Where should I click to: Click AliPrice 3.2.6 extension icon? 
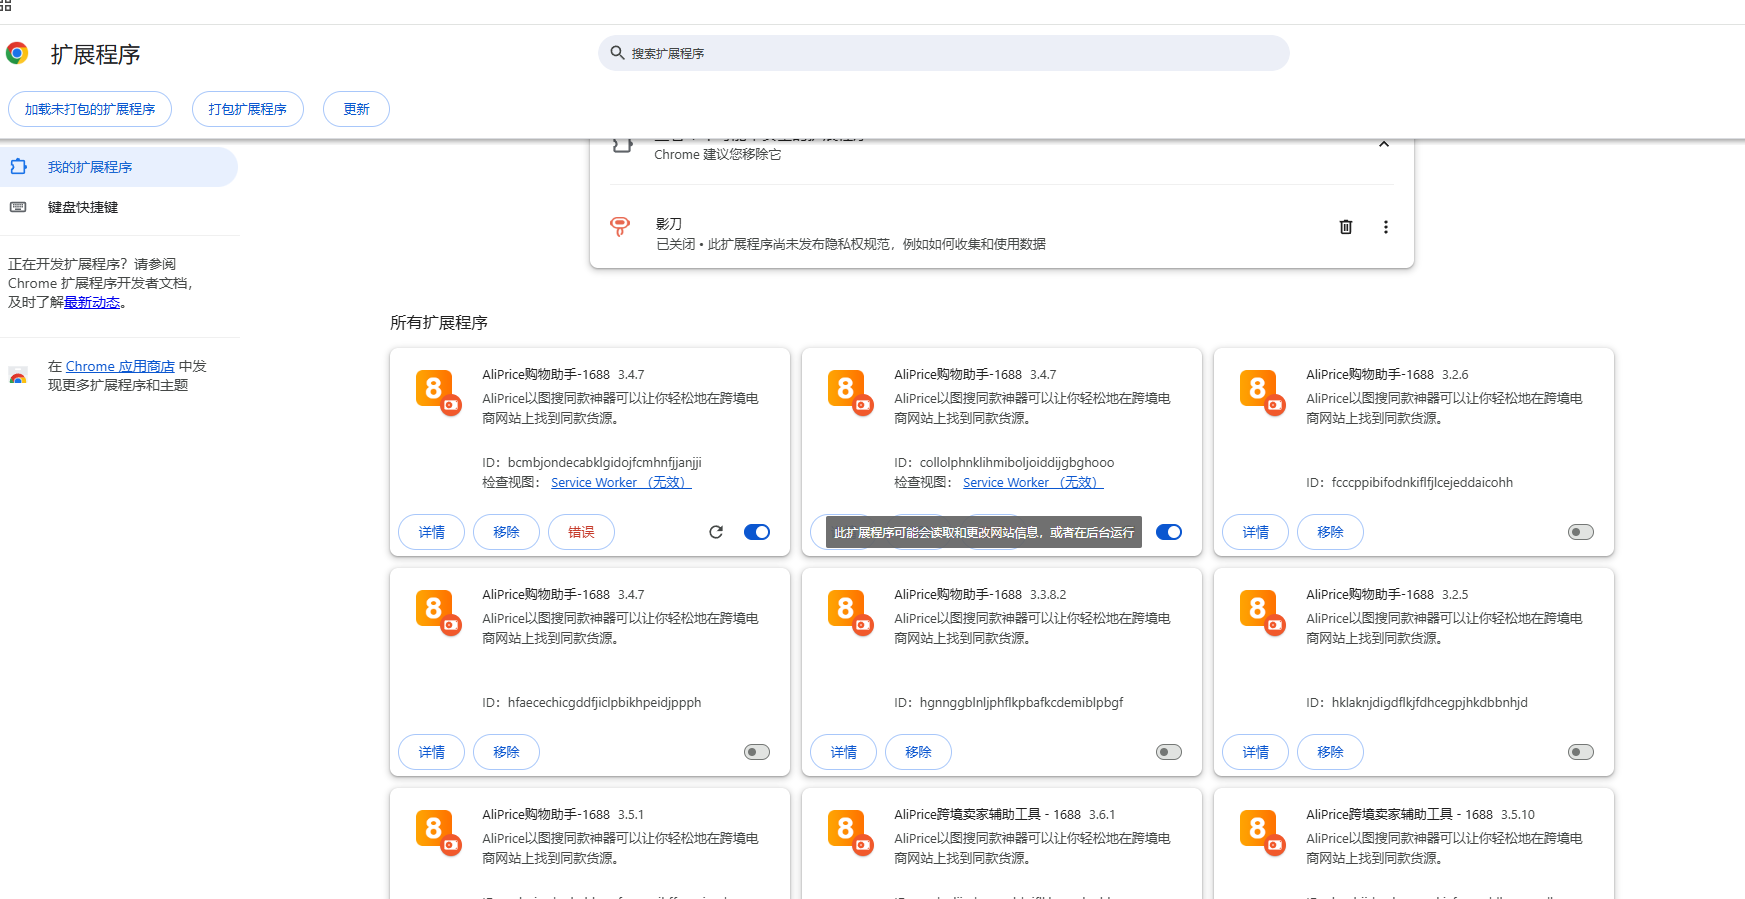point(1261,391)
